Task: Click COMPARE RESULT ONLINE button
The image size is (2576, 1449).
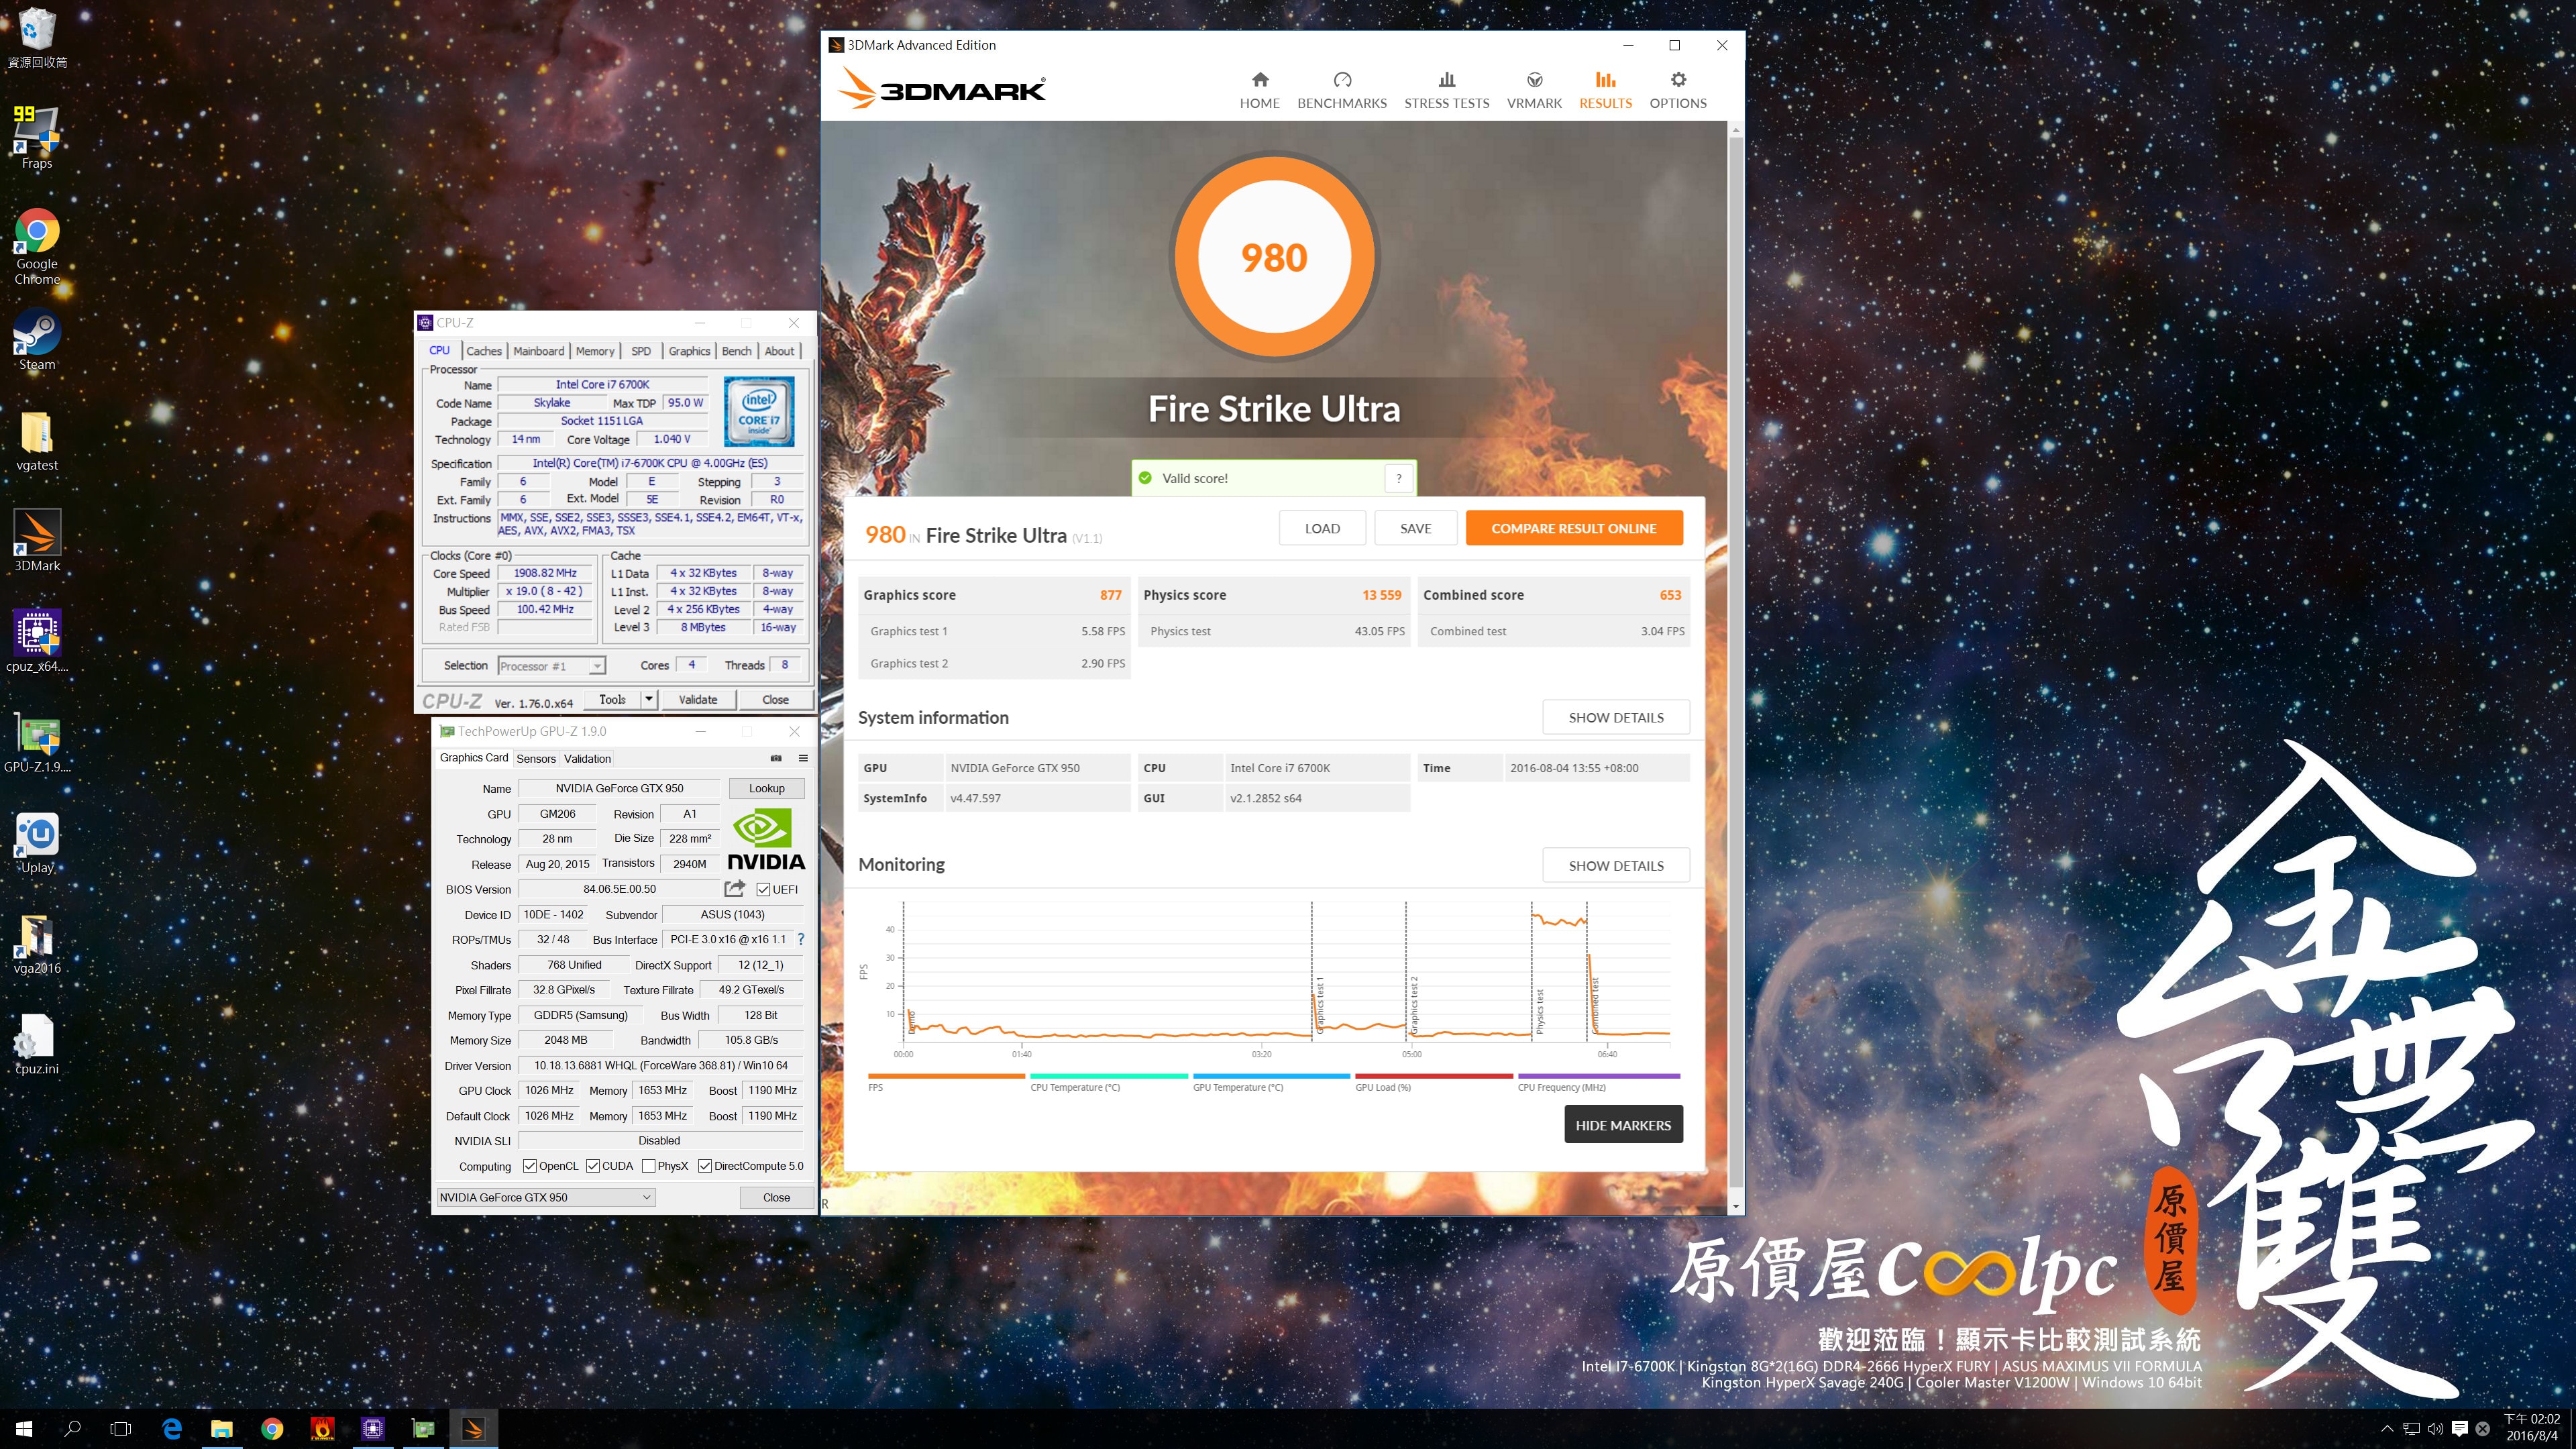Action: point(1574,528)
